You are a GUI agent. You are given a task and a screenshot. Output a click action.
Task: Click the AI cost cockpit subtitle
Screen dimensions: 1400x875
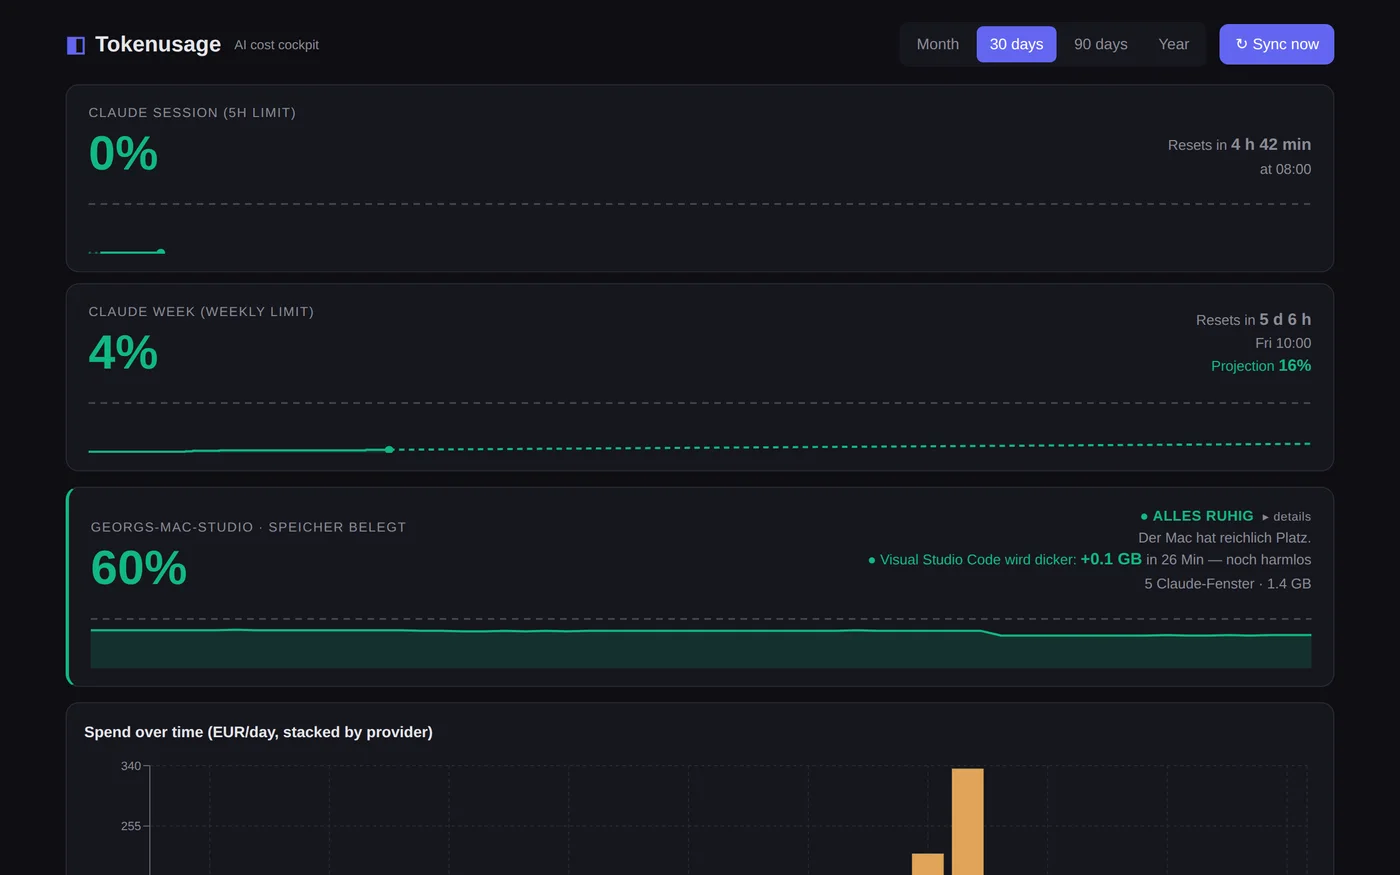pos(276,45)
